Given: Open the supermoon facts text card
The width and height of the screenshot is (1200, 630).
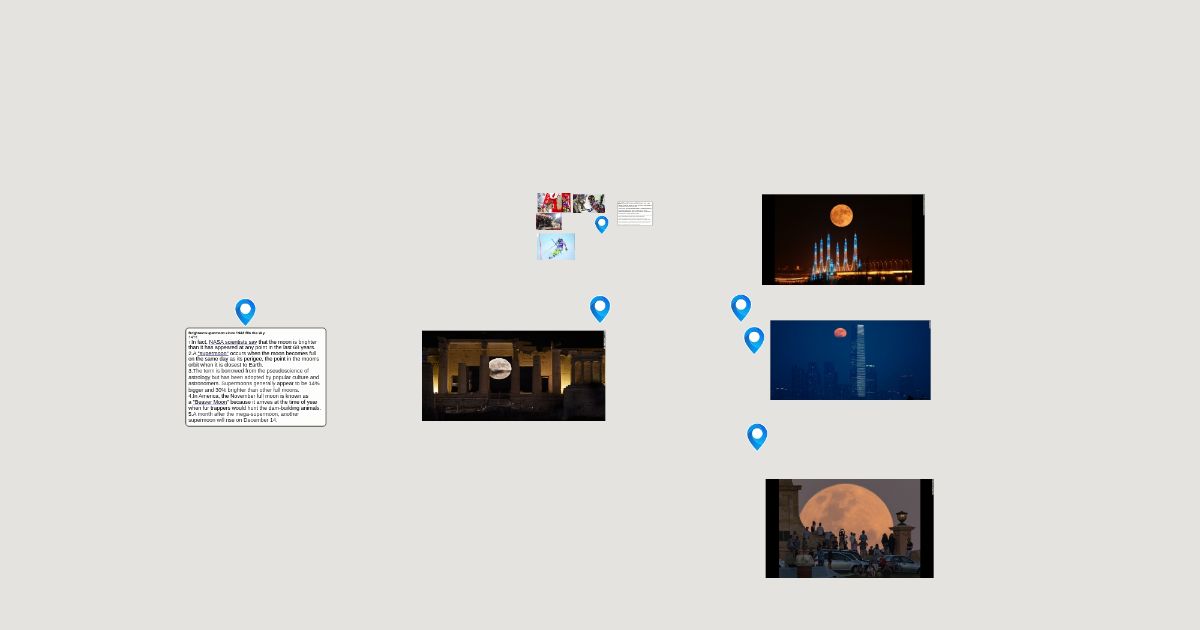Looking at the screenshot, I should coord(256,377).
